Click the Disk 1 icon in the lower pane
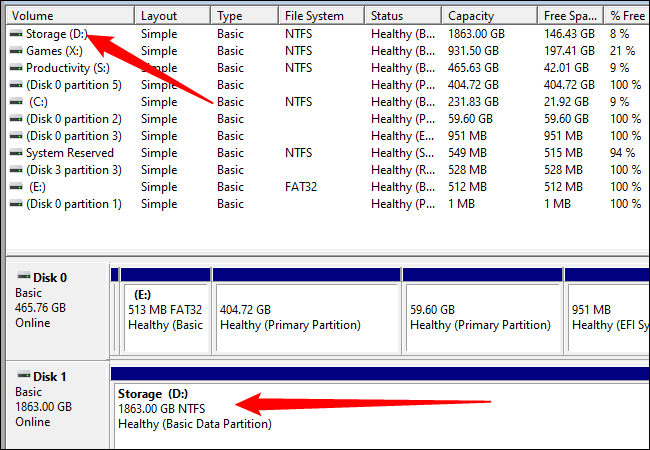 point(24,375)
